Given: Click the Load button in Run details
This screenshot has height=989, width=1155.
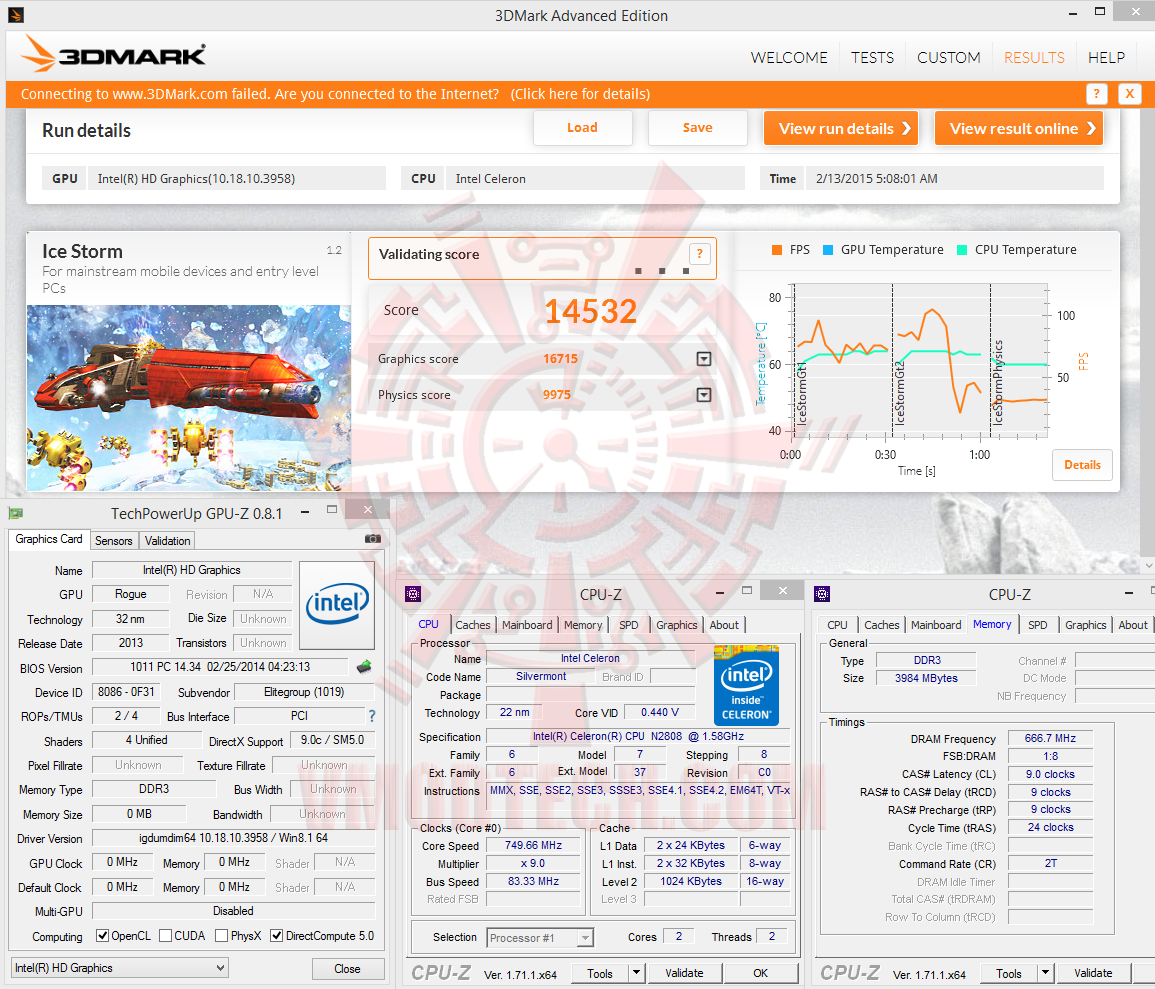Looking at the screenshot, I should [583, 128].
